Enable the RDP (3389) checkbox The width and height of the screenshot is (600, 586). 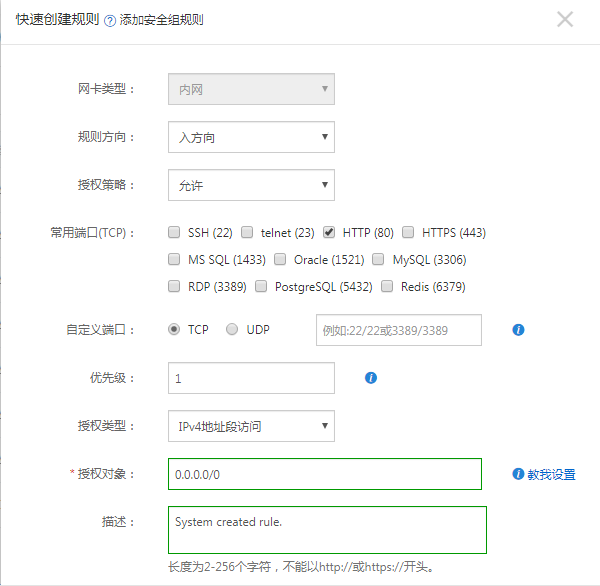click(175, 287)
